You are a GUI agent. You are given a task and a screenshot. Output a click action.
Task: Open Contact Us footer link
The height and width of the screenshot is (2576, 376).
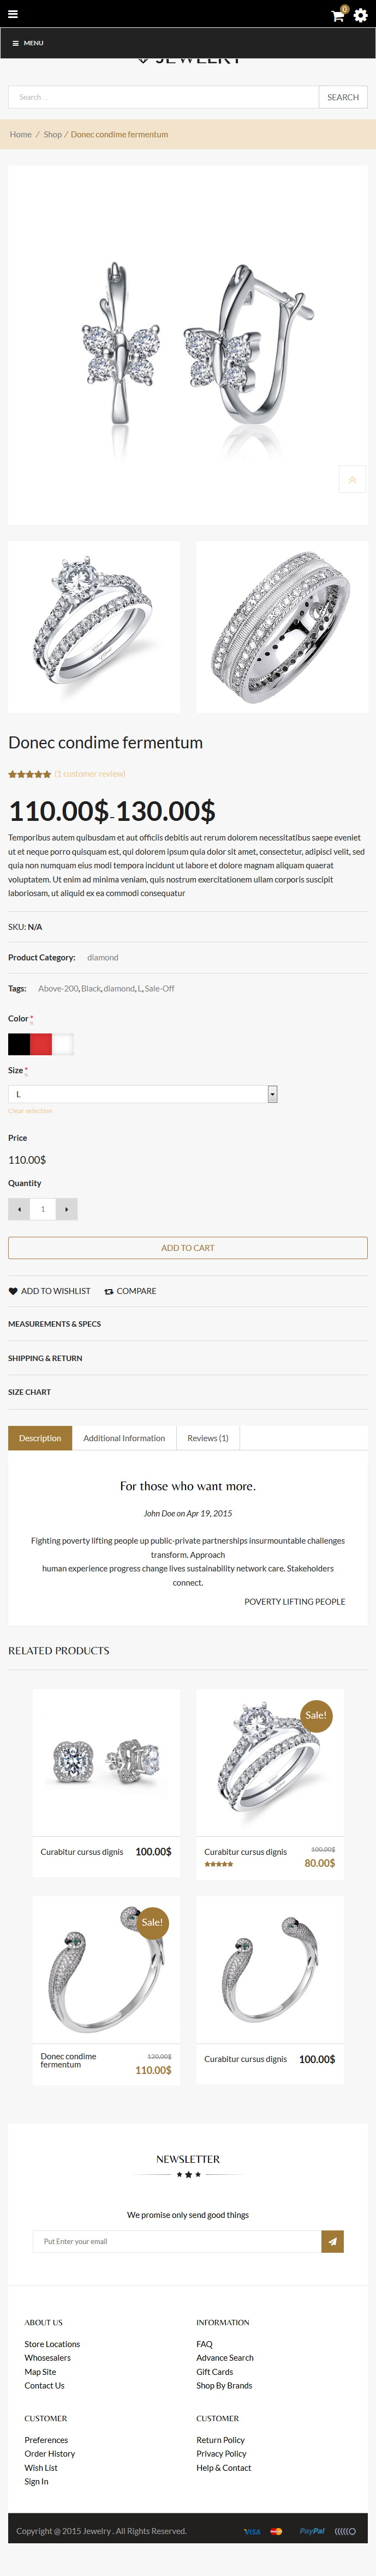[x=45, y=2386]
